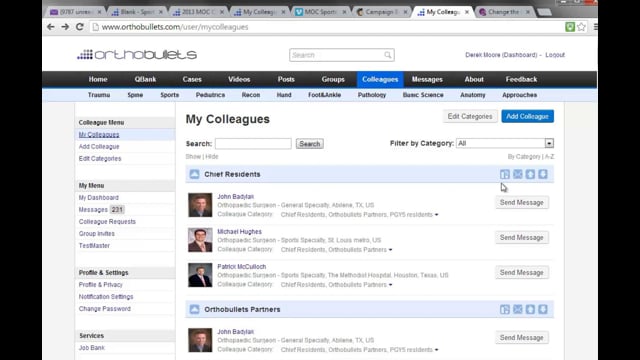Move Chief Residents category up with arrow icon
Screen dimensions: 640x360
coord(530,174)
